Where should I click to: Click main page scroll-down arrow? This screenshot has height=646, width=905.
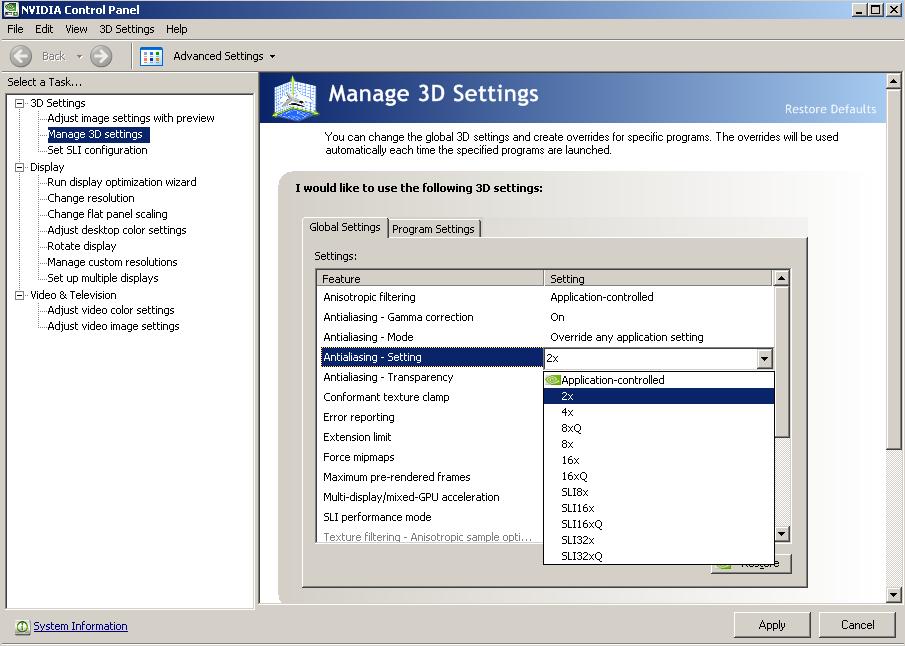point(893,594)
